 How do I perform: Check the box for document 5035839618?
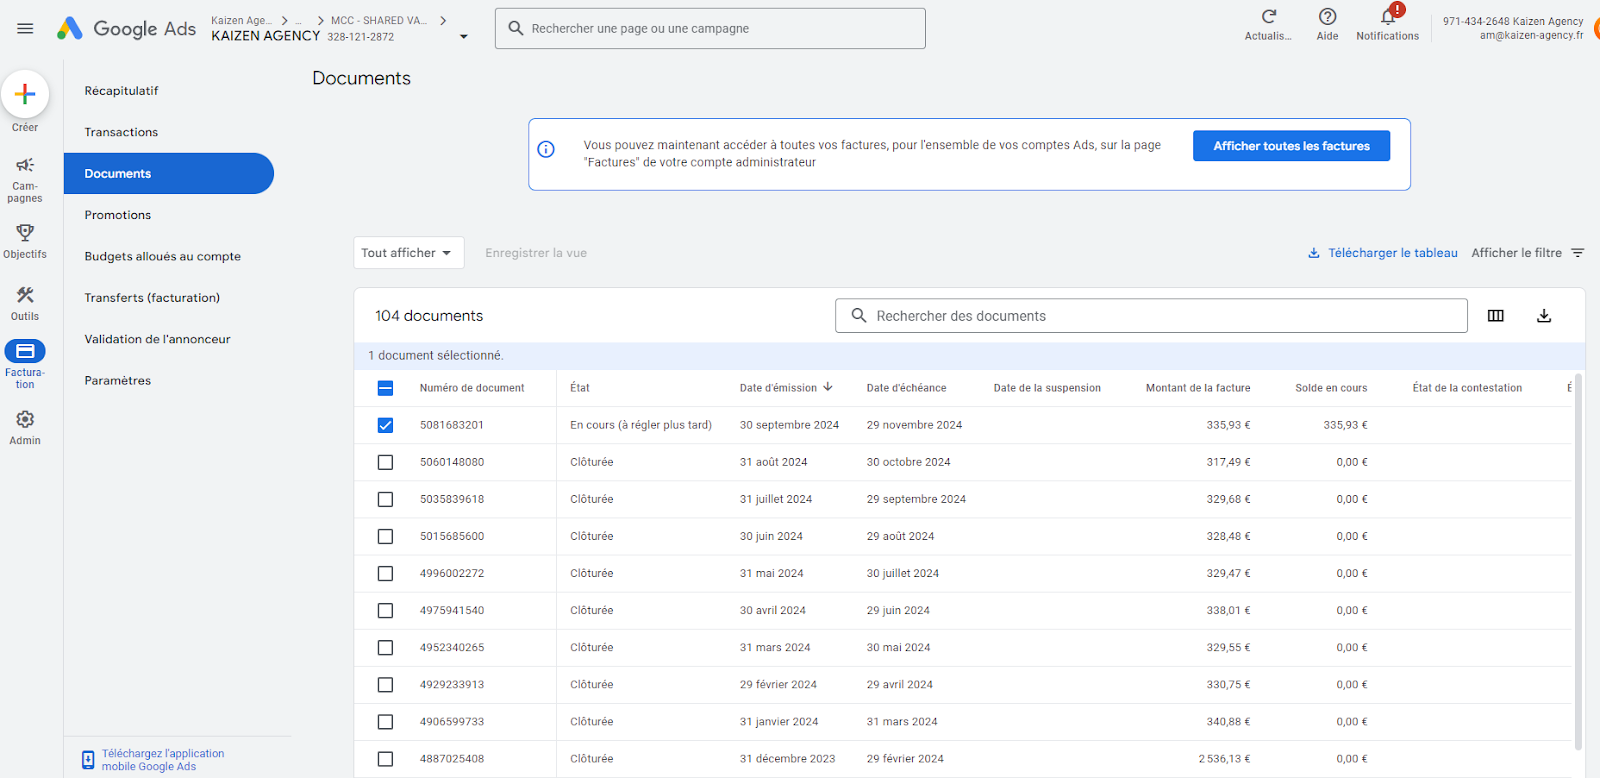pyautogui.click(x=385, y=499)
